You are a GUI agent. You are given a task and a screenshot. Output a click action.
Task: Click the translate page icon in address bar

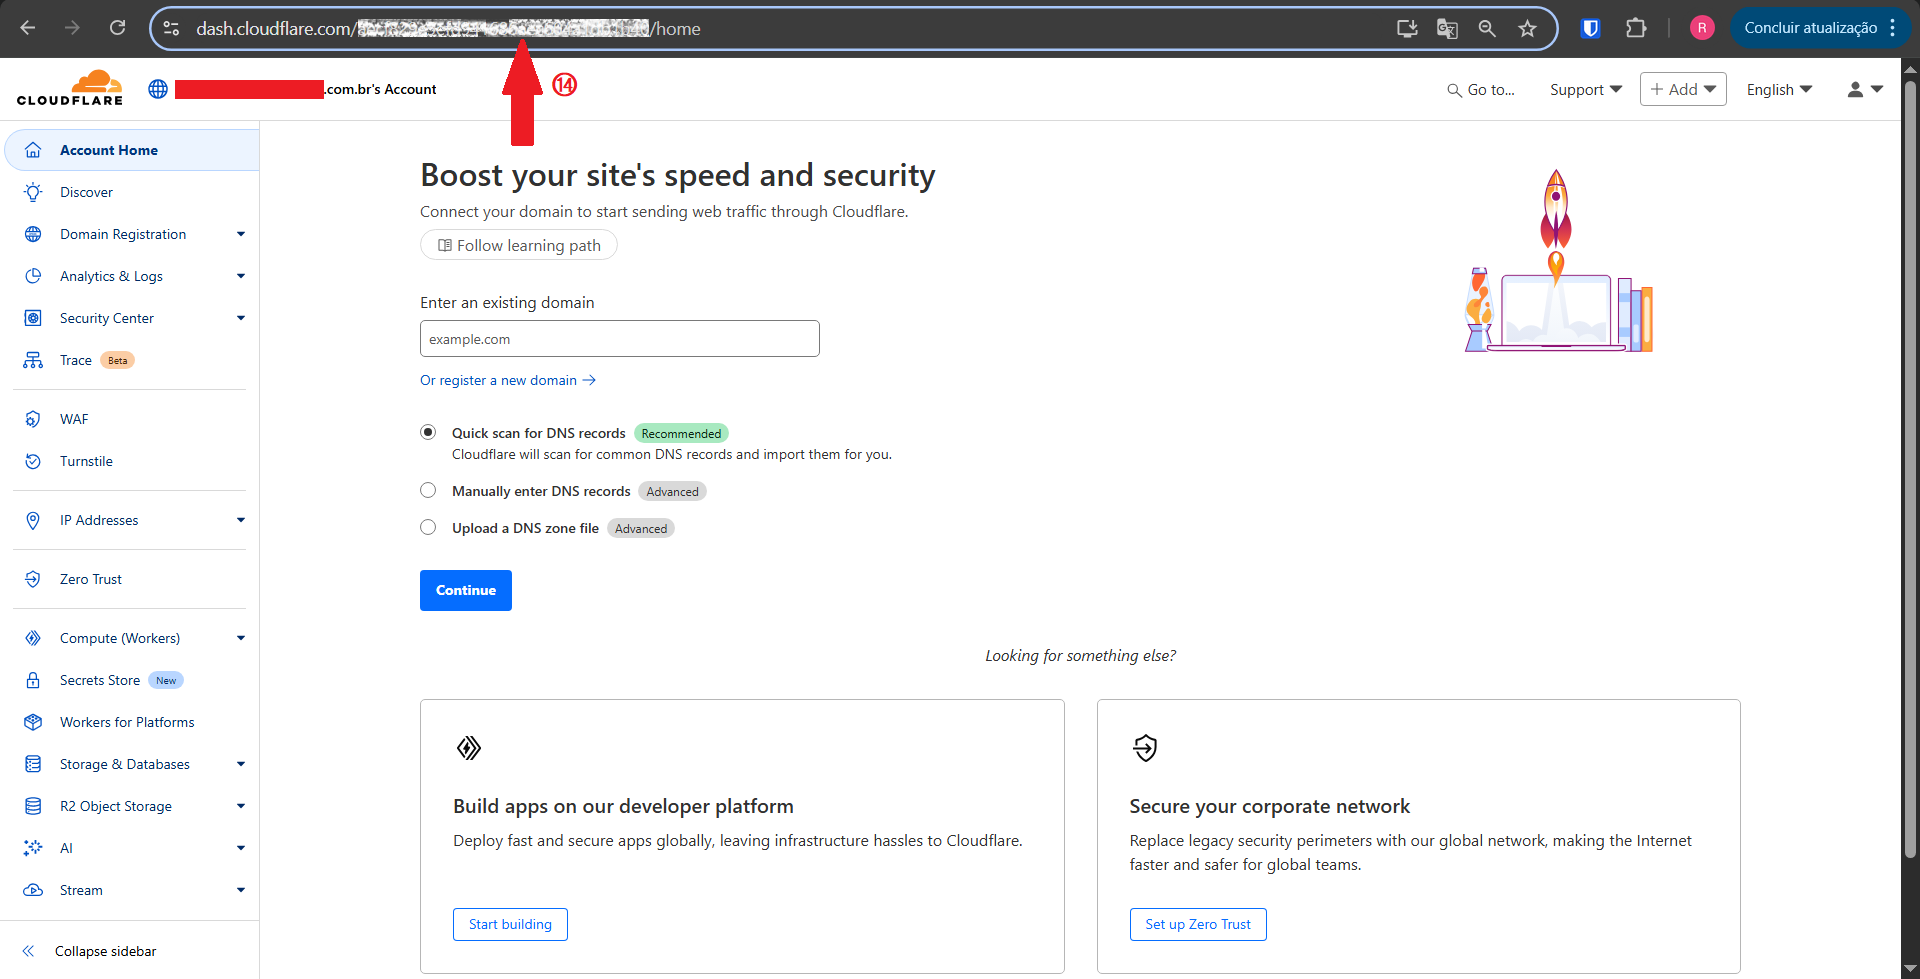[1447, 28]
